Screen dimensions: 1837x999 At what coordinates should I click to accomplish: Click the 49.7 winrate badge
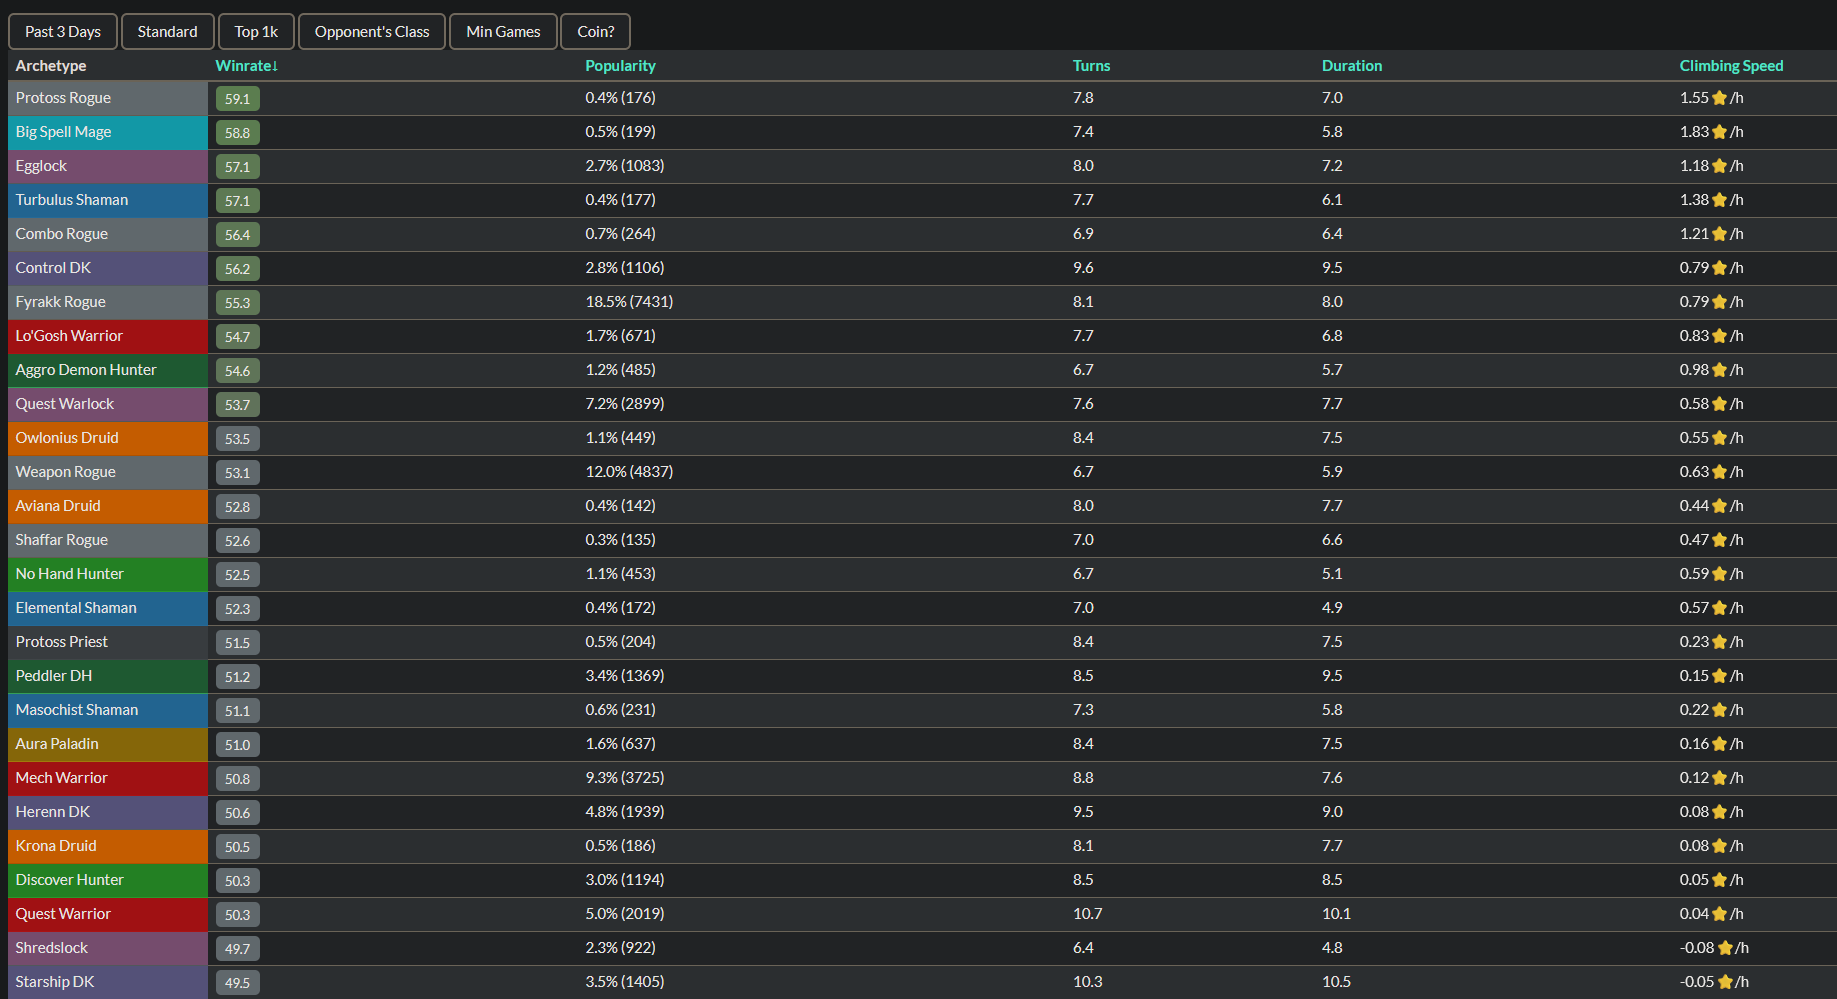click(x=238, y=949)
